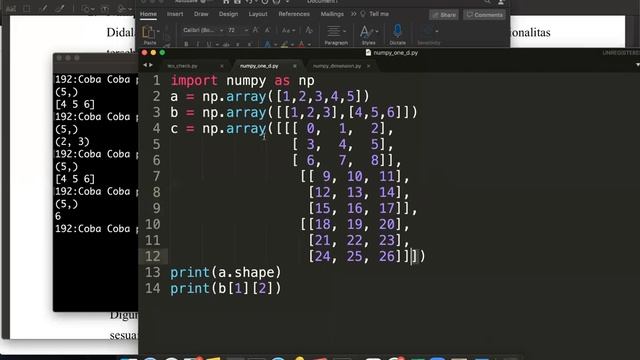The width and height of the screenshot is (640, 360).
Task: Click the 'import' keyword on line 1
Action: (x=194, y=80)
